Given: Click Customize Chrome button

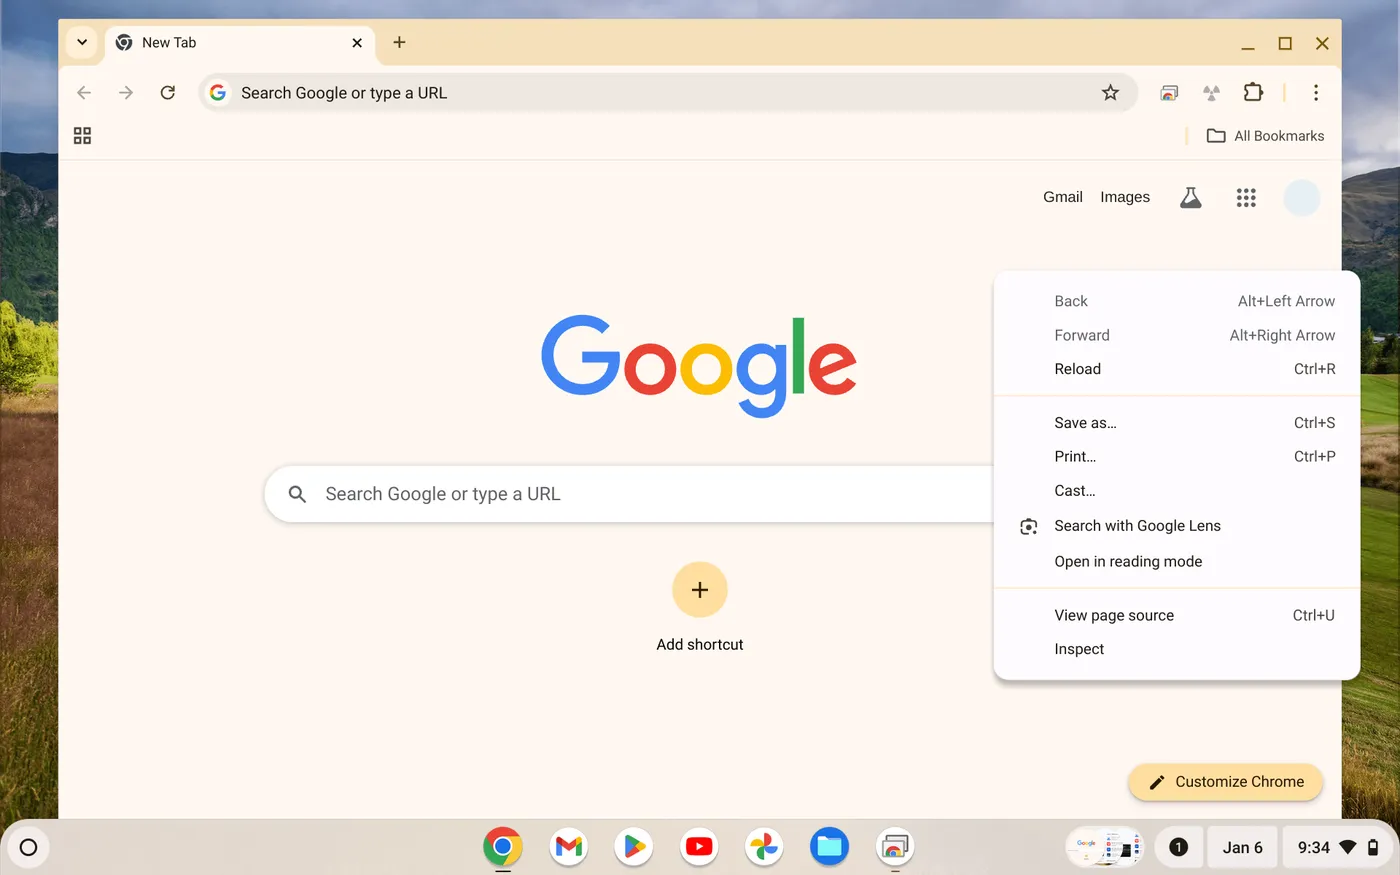Looking at the screenshot, I should coord(1226,782).
